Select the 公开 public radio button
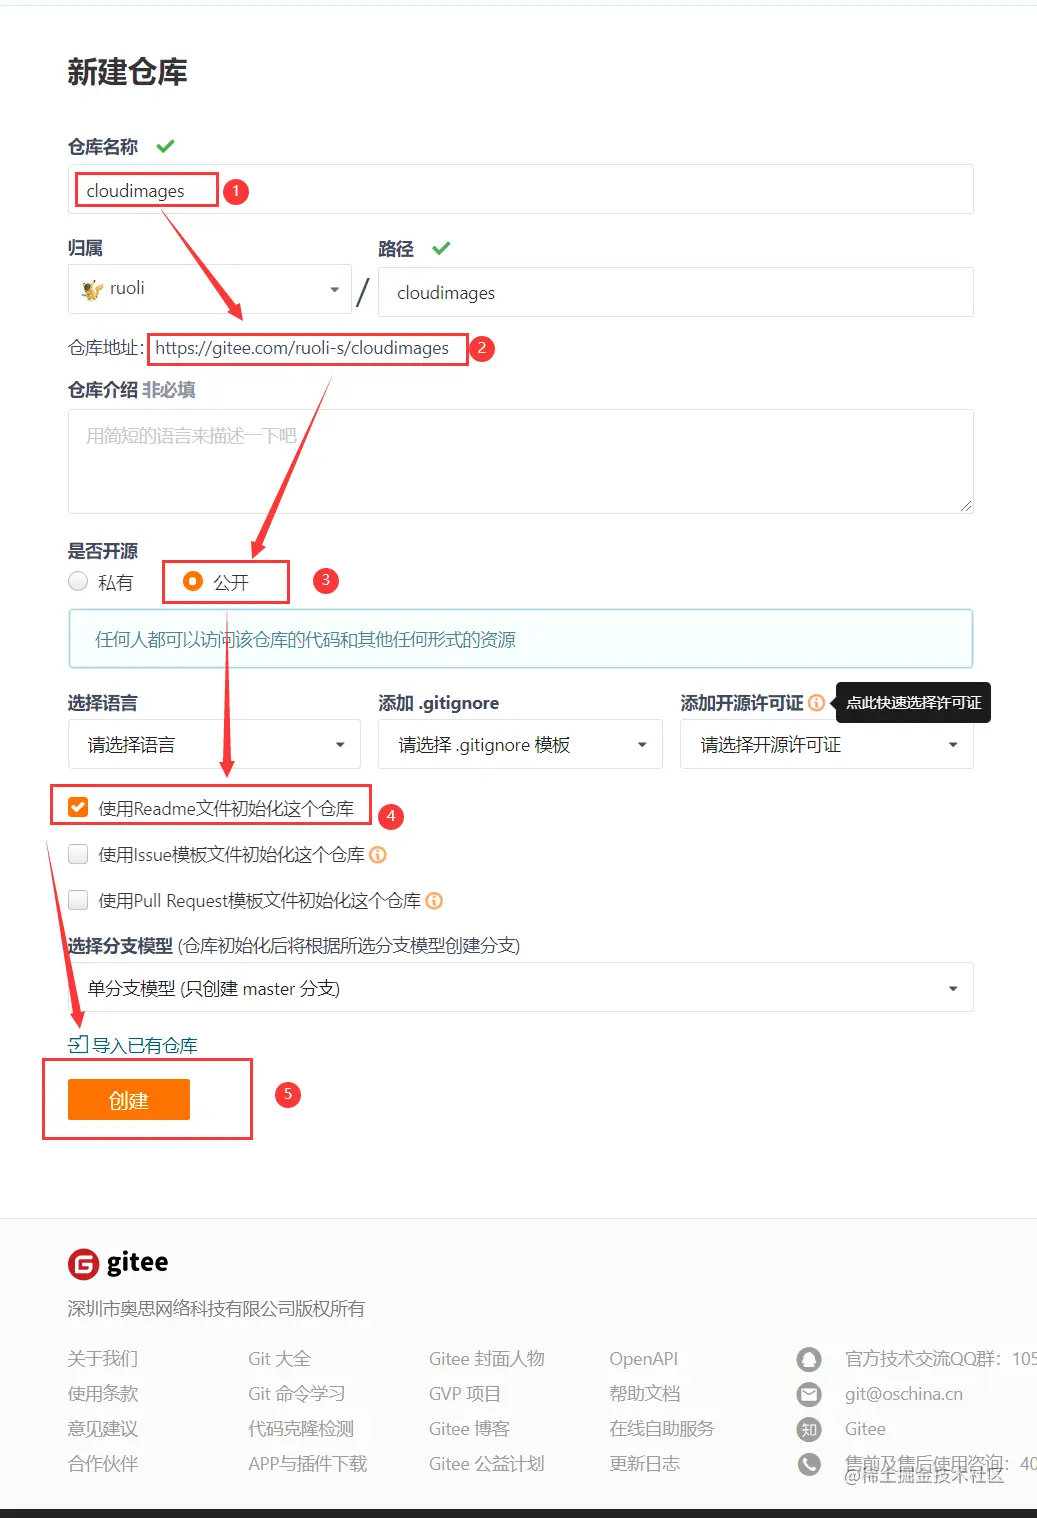Image resolution: width=1037 pixels, height=1518 pixels. pos(193,581)
